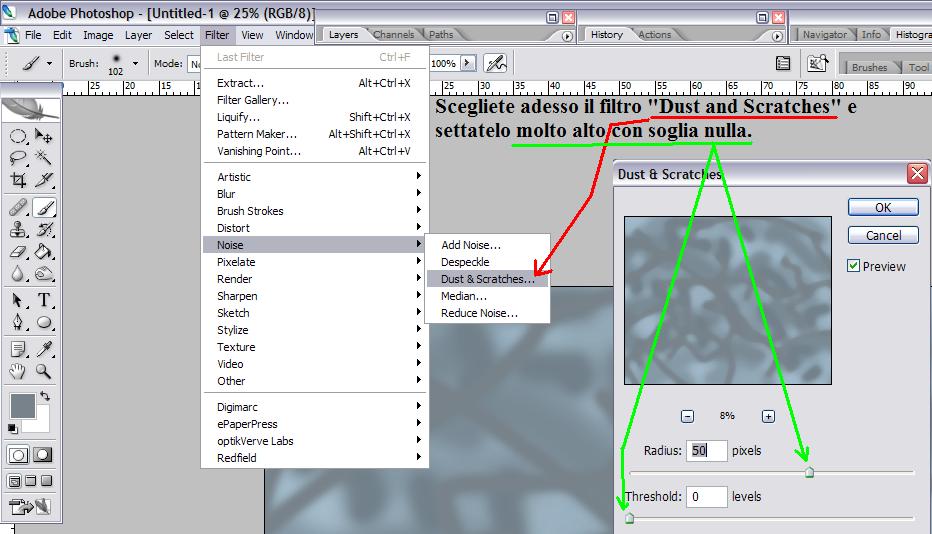This screenshot has width=932, height=534.
Task: Switch to Quick Mask mode
Action: [x=43, y=456]
